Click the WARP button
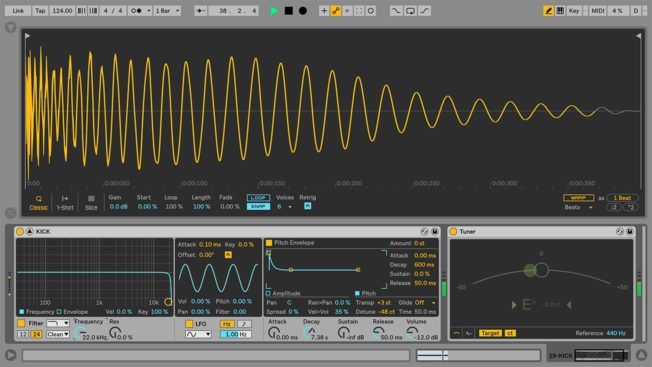This screenshot has height=367, width=652. 578,198
